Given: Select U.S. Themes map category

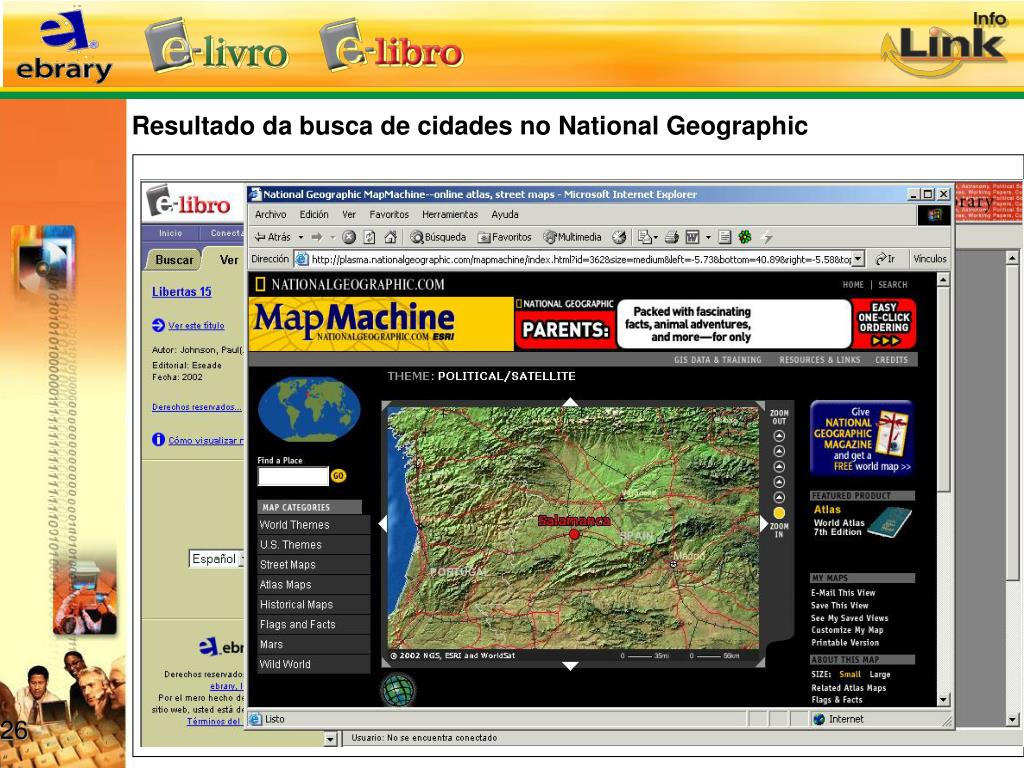Looking at the screenshot, I should (x=314, y=545).
